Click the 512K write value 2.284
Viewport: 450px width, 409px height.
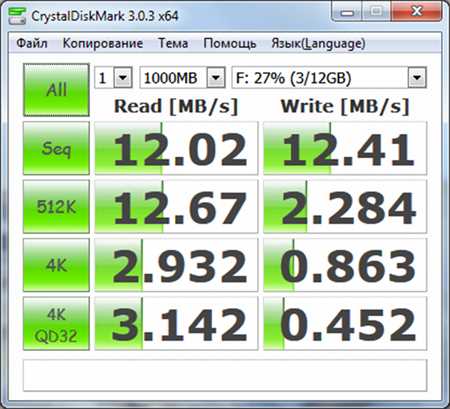point(345,207)
